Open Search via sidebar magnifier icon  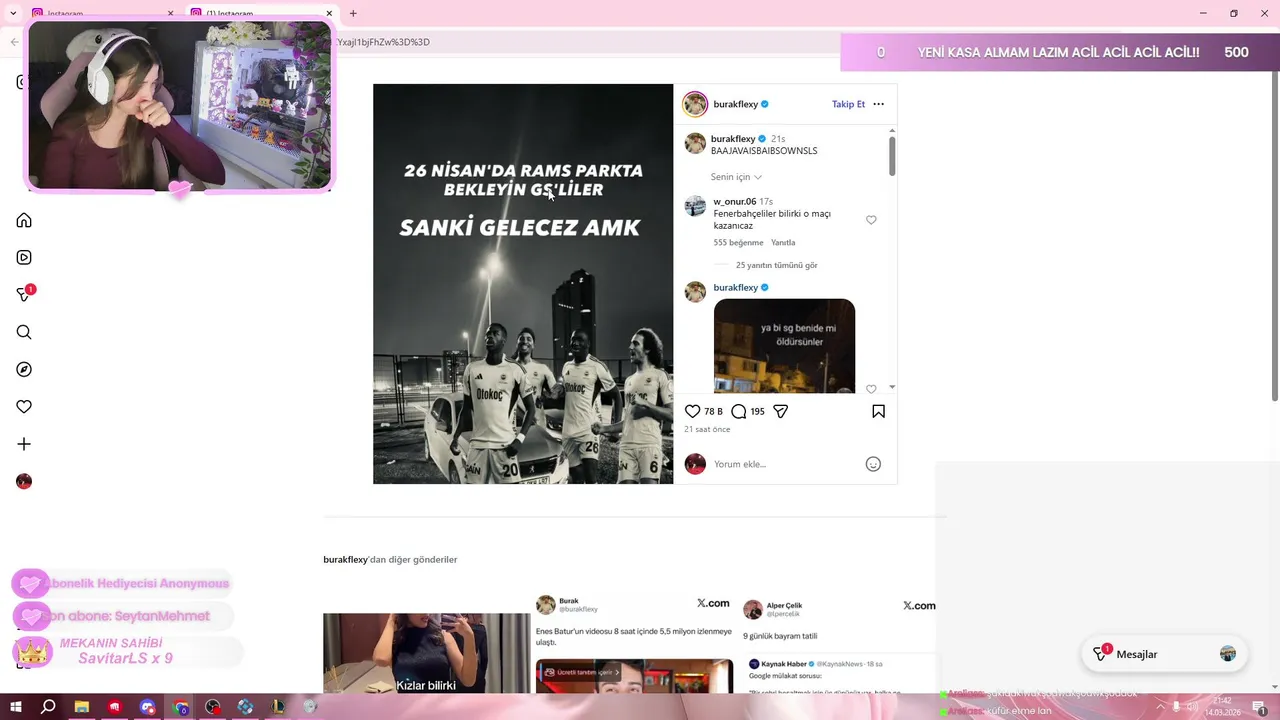24,332
